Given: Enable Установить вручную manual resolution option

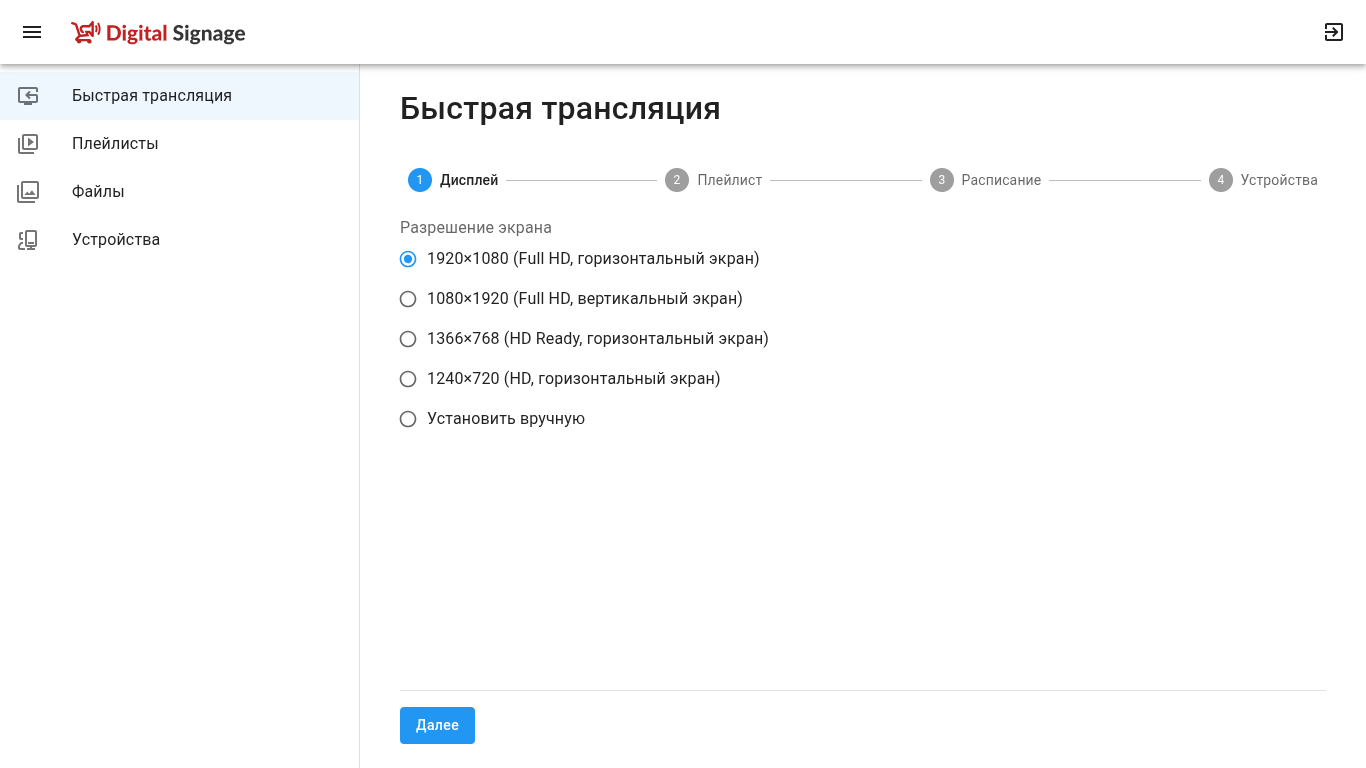Looking at the screenshot, I should click(x=408, y=419).
